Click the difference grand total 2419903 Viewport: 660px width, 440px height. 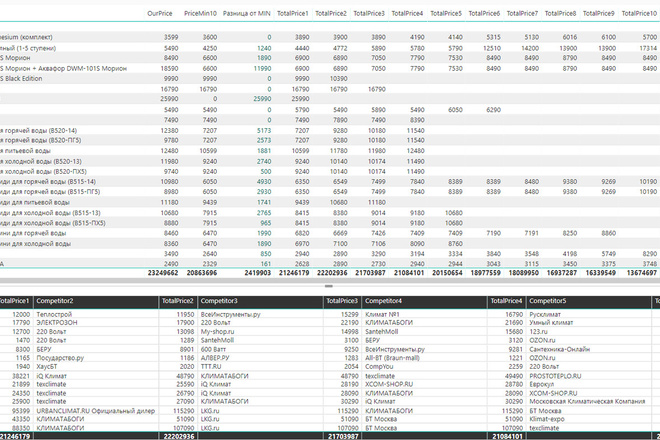tap(258, 273)
